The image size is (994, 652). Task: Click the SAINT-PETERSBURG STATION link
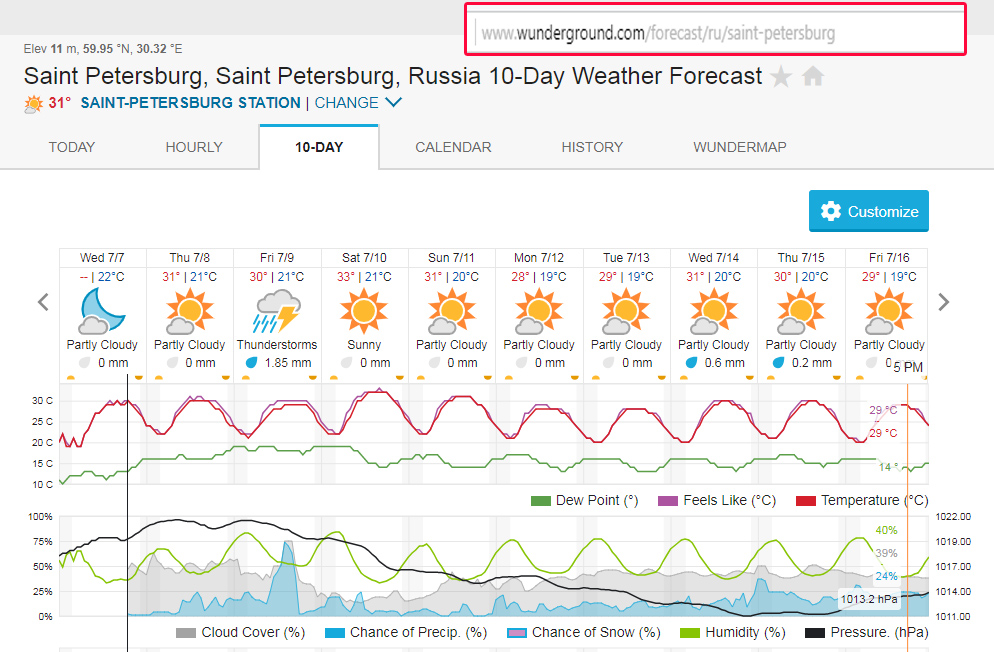[190, 103]
